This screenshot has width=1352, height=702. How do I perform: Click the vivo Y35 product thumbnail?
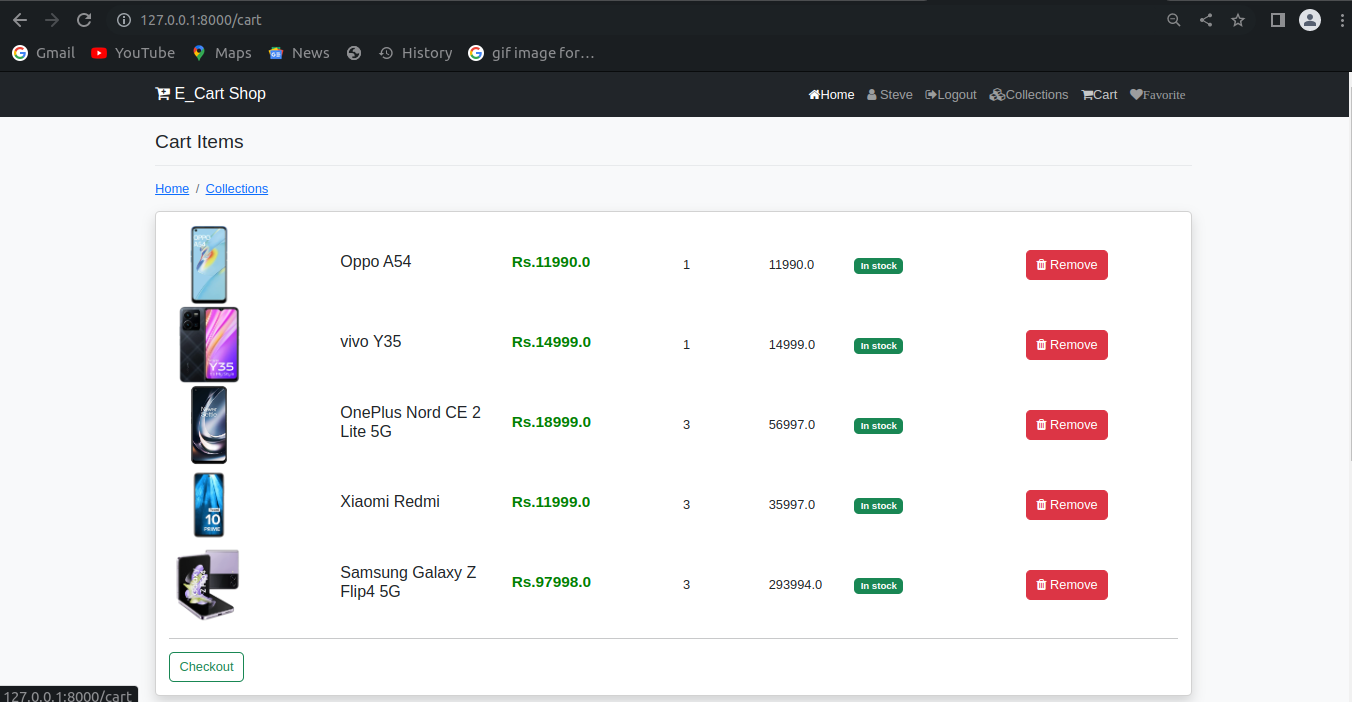pyautogui.click(x=209, y=344)
